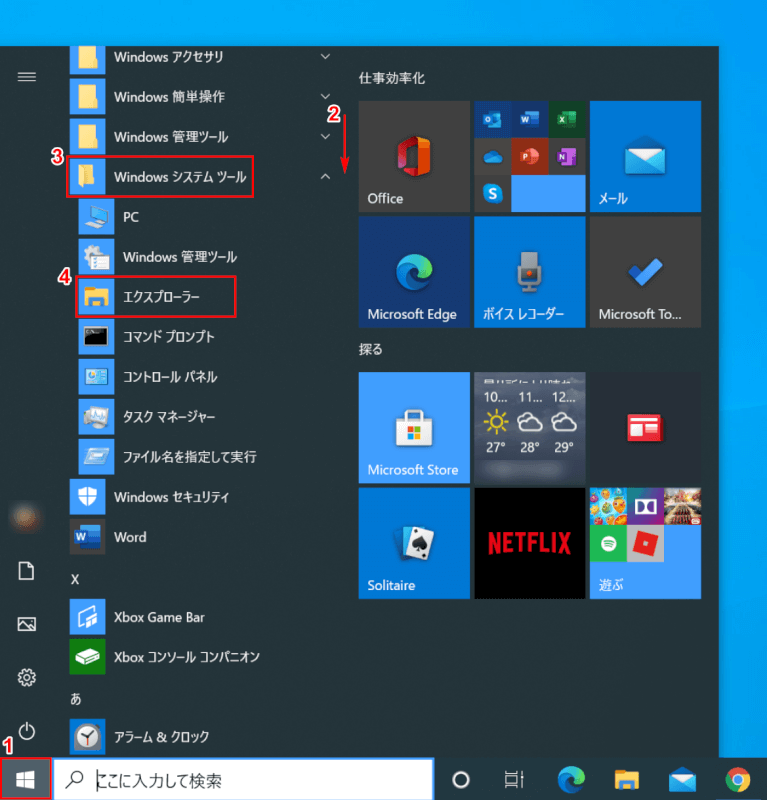Open Settings gear in Start sidebar

27,678
